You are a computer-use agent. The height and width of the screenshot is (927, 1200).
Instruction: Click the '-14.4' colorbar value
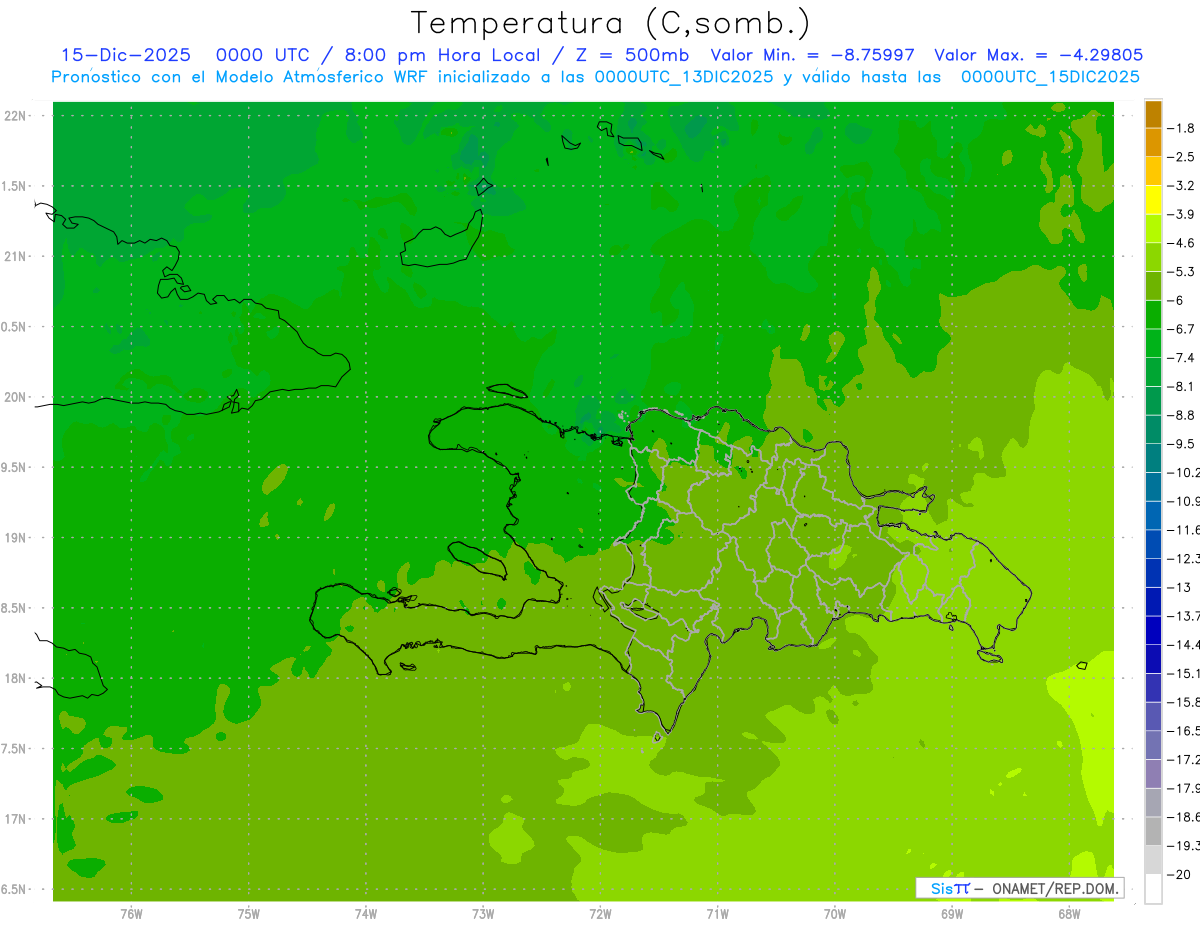coord(1184,644)
